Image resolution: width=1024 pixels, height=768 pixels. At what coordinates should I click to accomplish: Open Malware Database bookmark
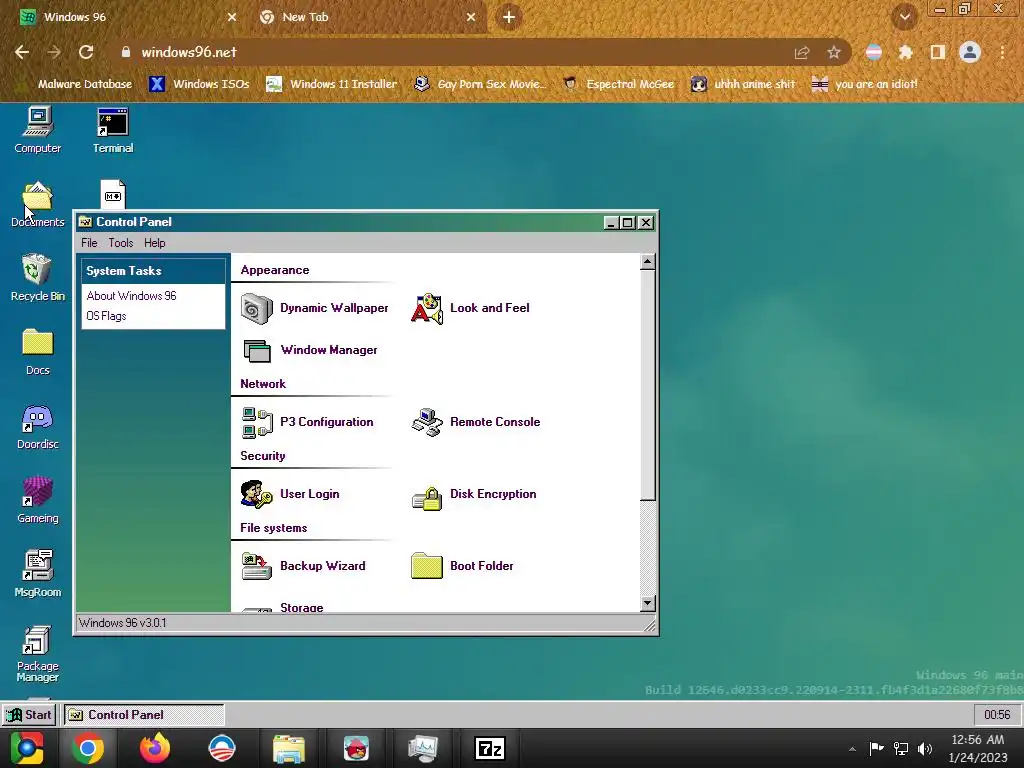[x=74, y=84]
